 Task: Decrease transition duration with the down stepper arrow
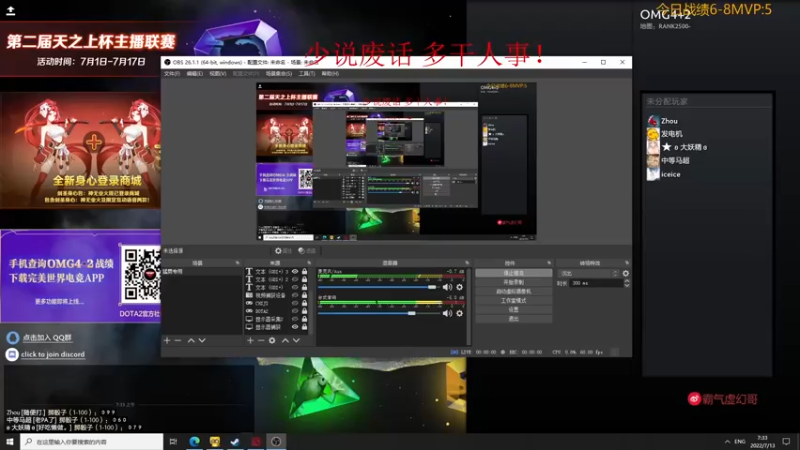(627, 285)
